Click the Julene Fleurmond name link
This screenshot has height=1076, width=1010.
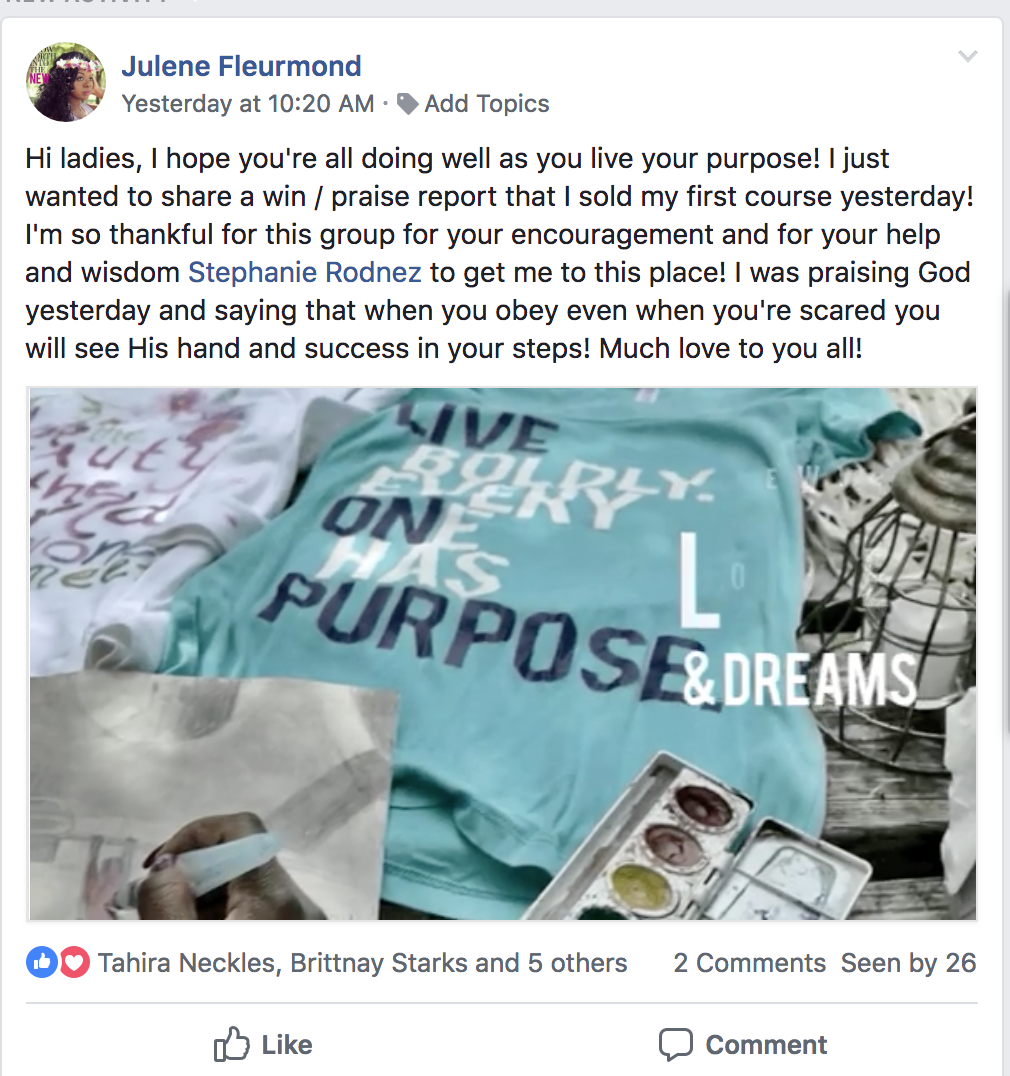[241, 67]
